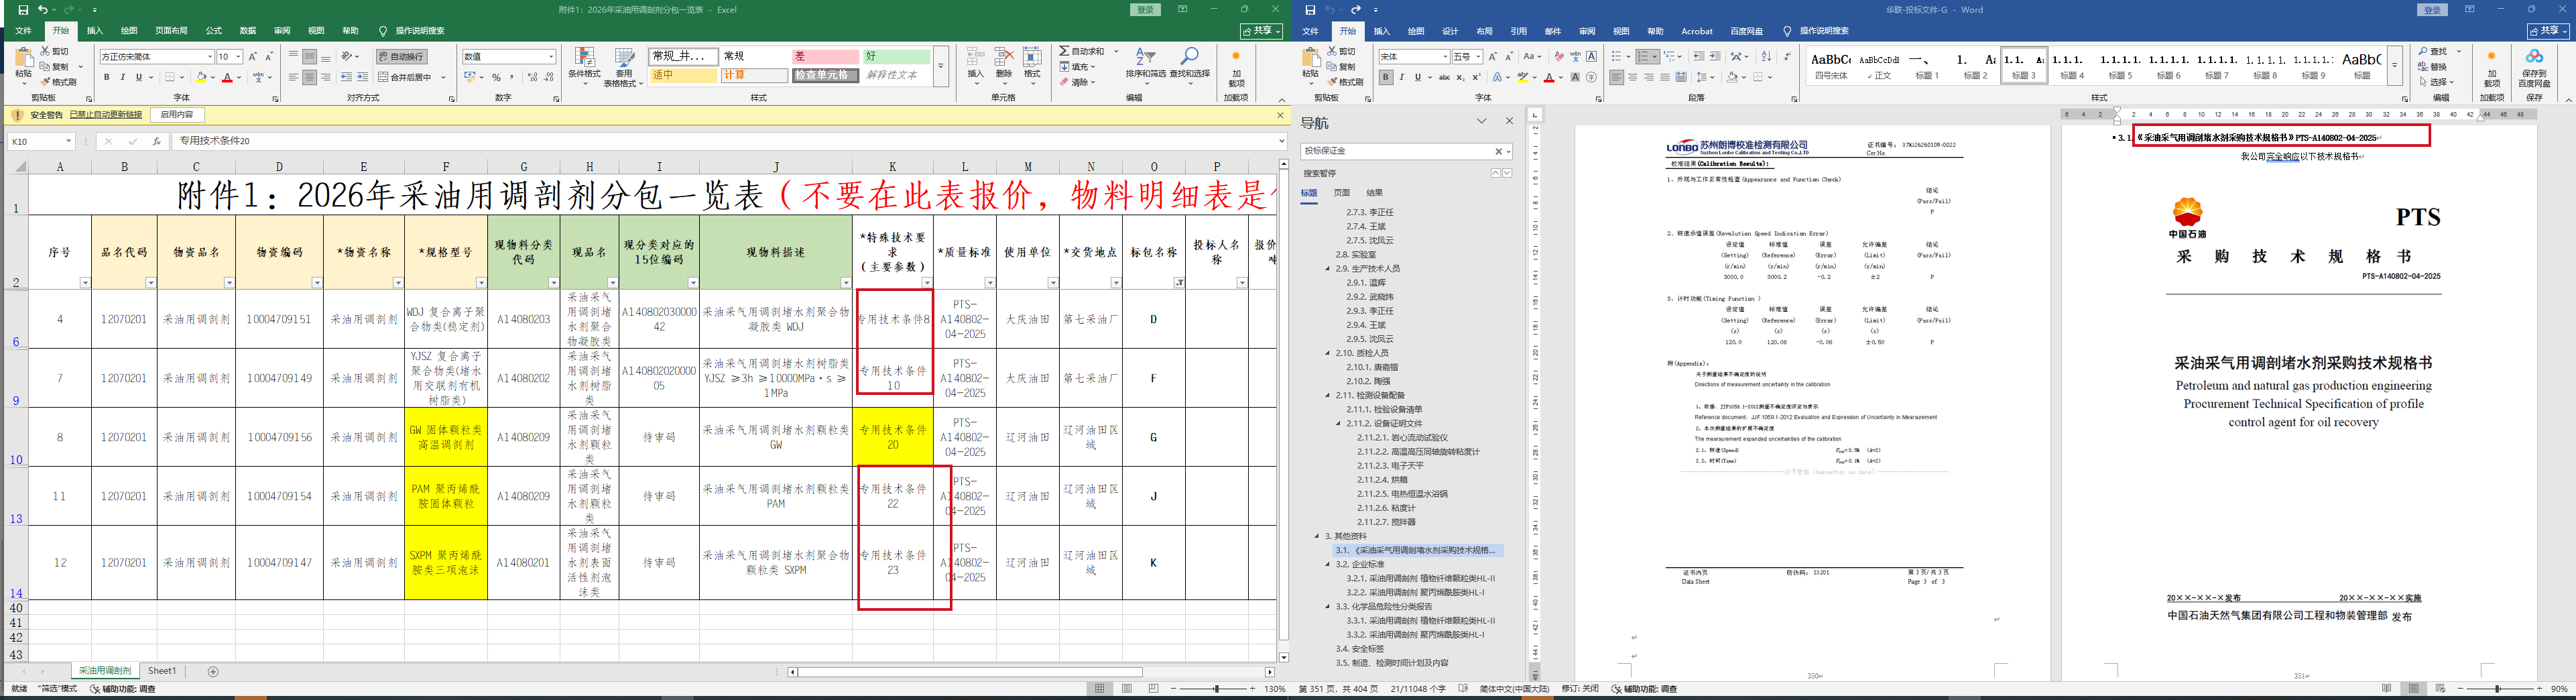Apply bold to the Excel cell
The width and height of the screenshot is (2576, 700).
coord(107,77)
